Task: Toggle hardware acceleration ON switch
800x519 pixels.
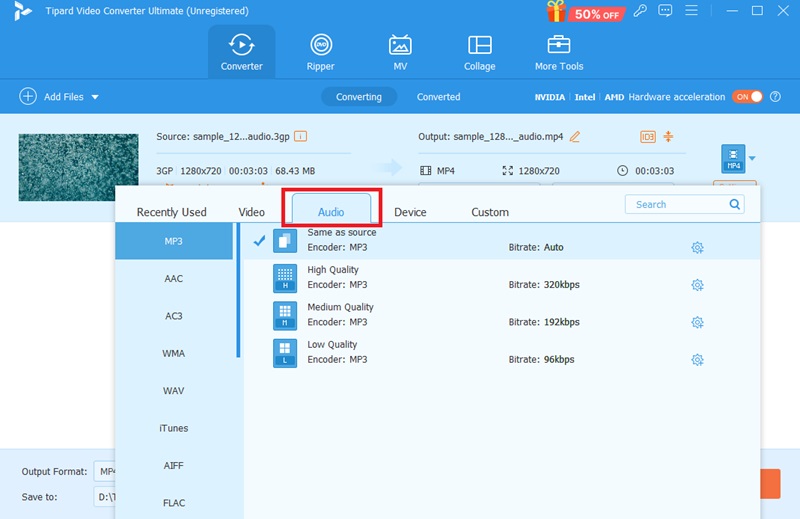Action: (747, 96)
